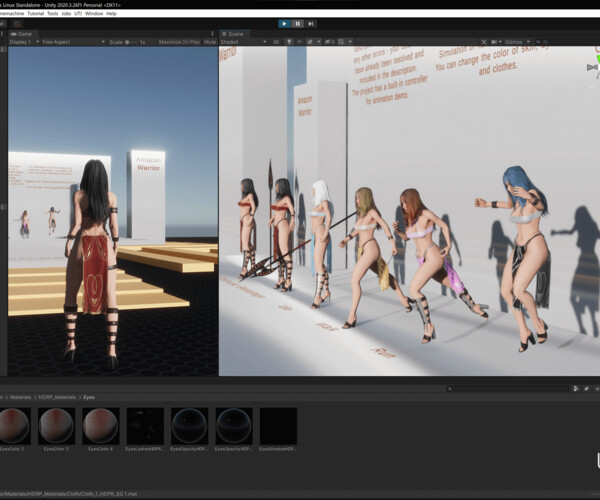
Task: Click the Search by Label icon
Action: tap(586, 389)
